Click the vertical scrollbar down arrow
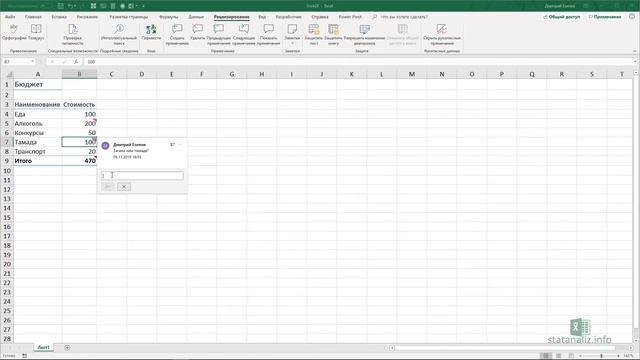Screen dimensions: 640x360 click(x=636, y=341)
